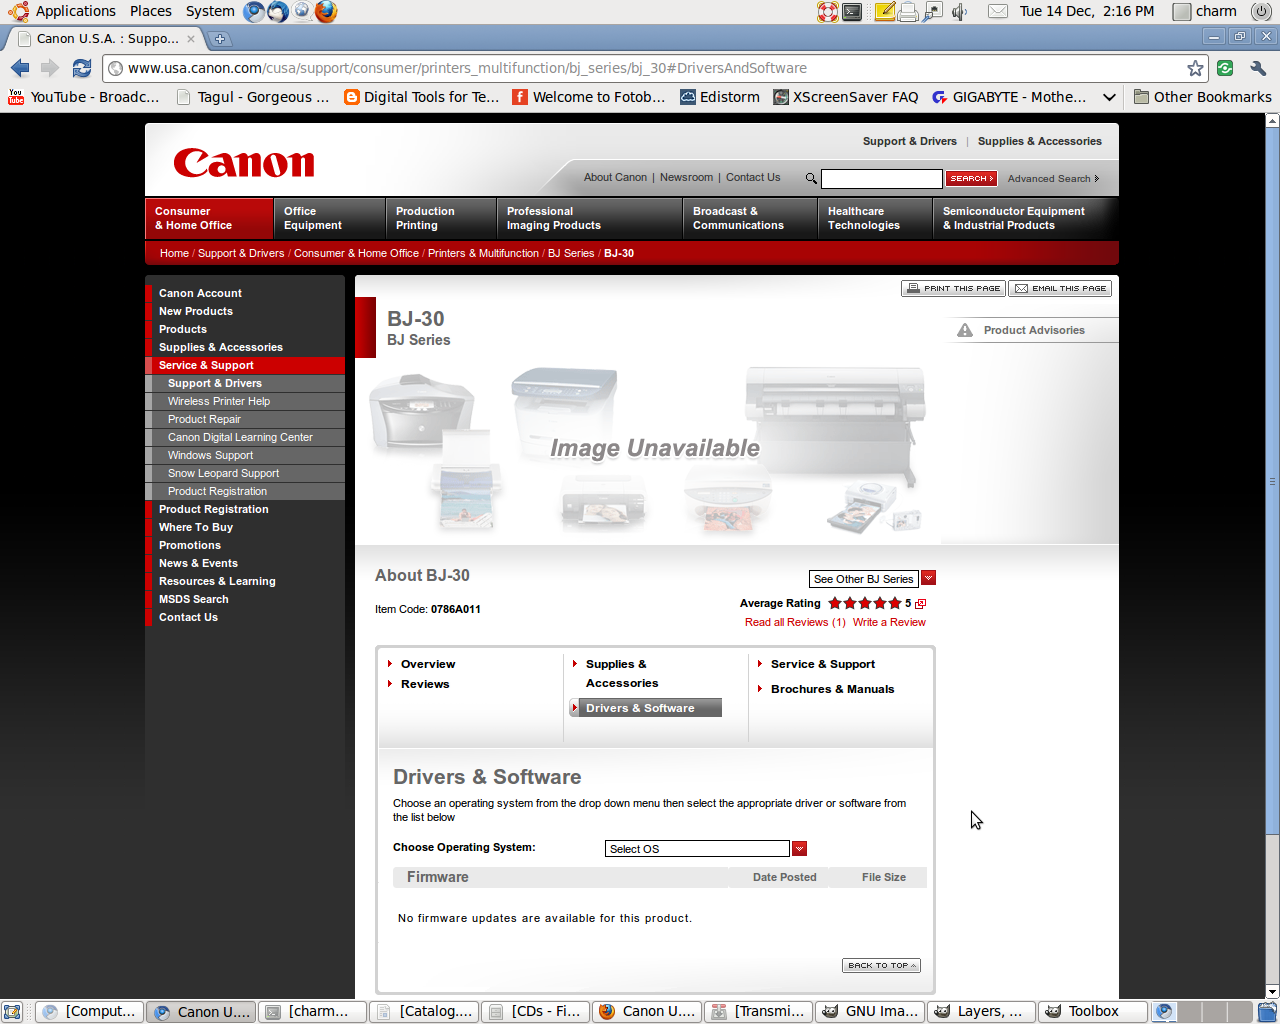
Task: Switch to the GIMP Toolbox taskbar window
Action: pos(1093,1012)
